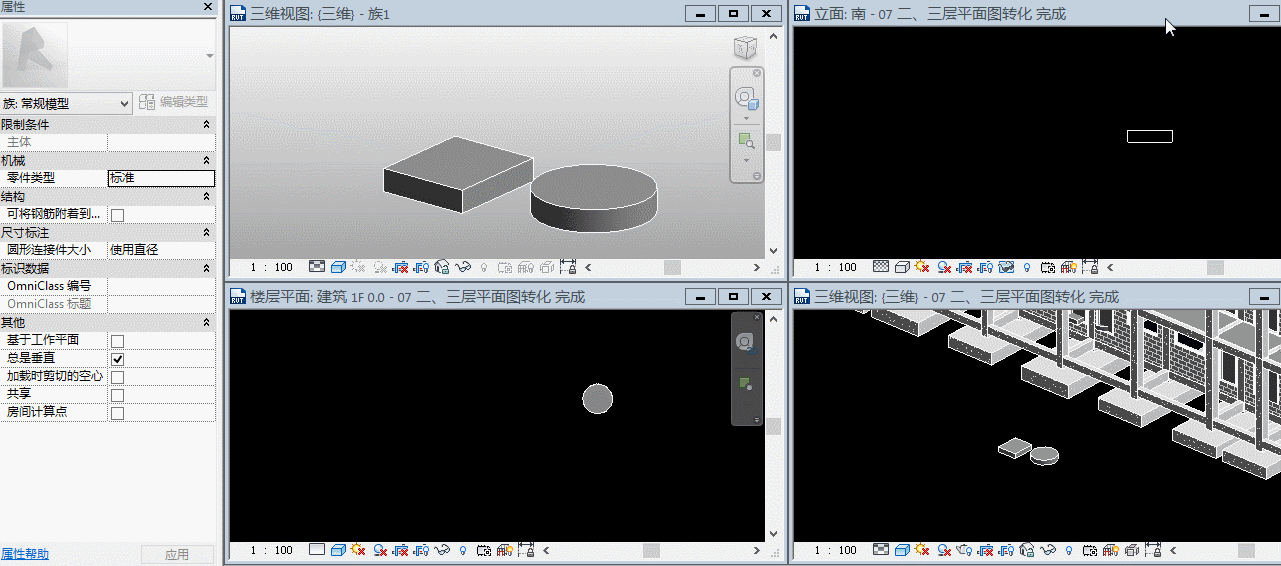The height and width of the screenshot is (566, 1281).
Task: Click the zoom region tool in the 族1 navigation bar
Action: 745,139
